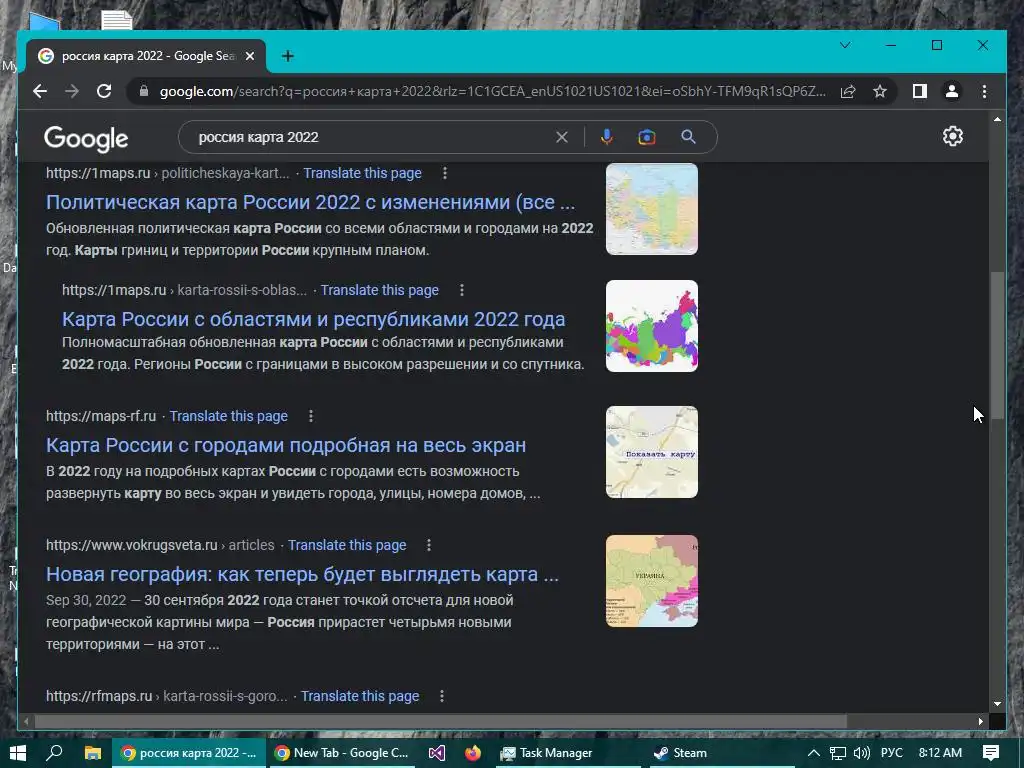View site info via the padlock icon

[x=144, y=91]
